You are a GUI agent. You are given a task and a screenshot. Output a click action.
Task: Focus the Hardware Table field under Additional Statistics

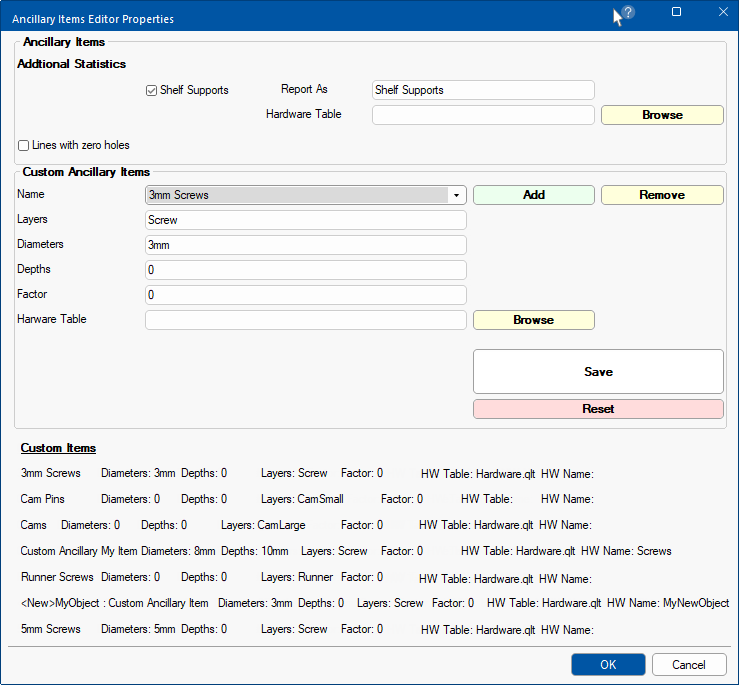[x=482, y=115]
